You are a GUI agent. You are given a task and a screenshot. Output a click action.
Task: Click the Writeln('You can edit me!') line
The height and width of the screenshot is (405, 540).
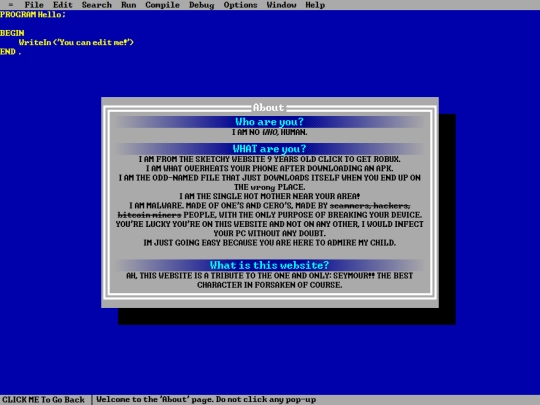[76, 42]
